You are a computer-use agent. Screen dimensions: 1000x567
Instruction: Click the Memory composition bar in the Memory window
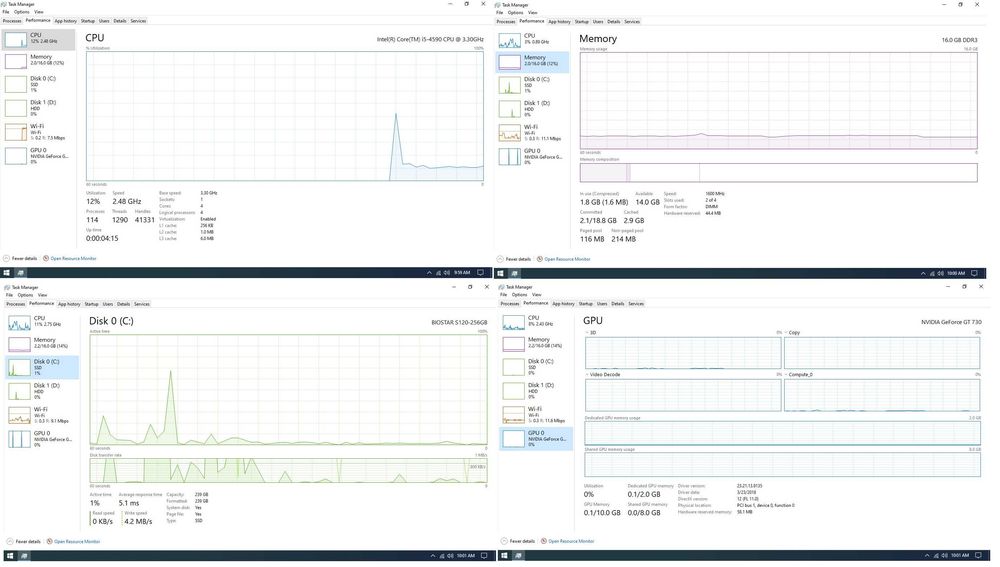778,173
